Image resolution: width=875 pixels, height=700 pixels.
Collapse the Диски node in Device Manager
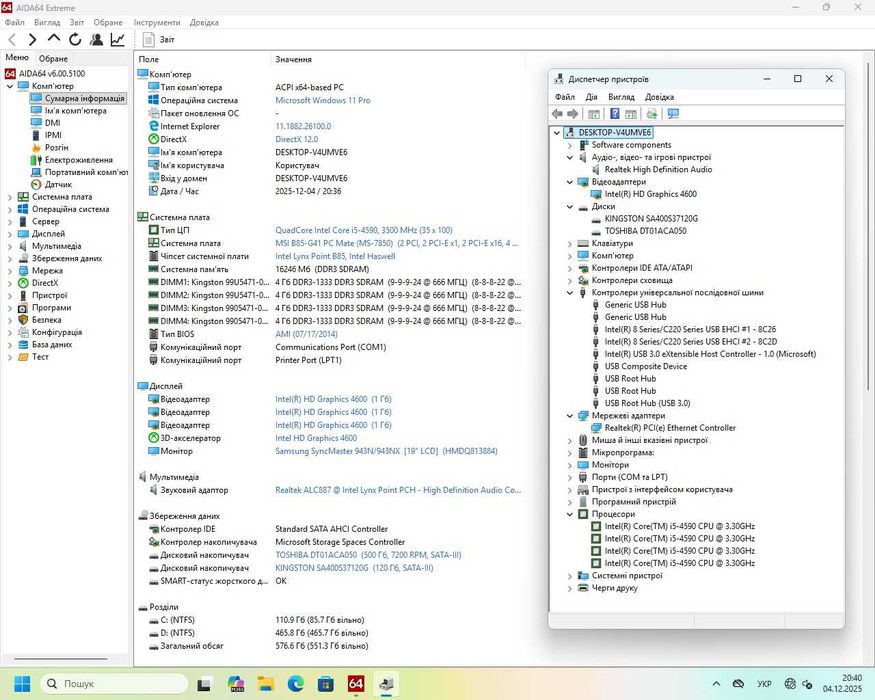570,207
